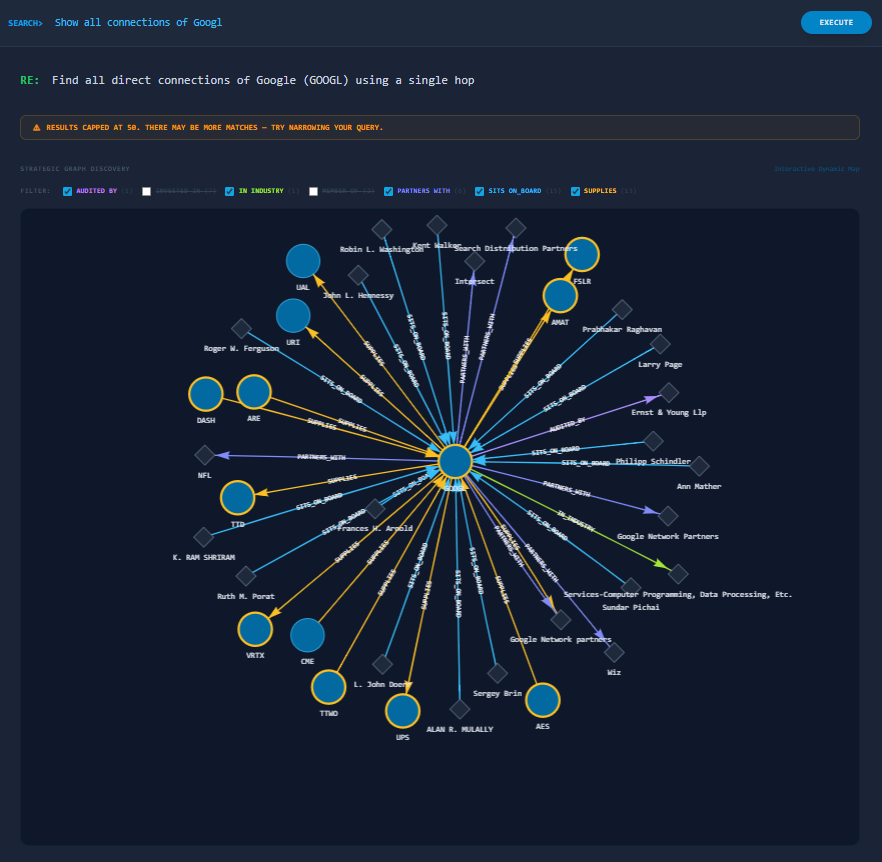The image size is (882, 862).
Task: Click the Prabhakar Raghavan diamond node
Action: point(622,309)
